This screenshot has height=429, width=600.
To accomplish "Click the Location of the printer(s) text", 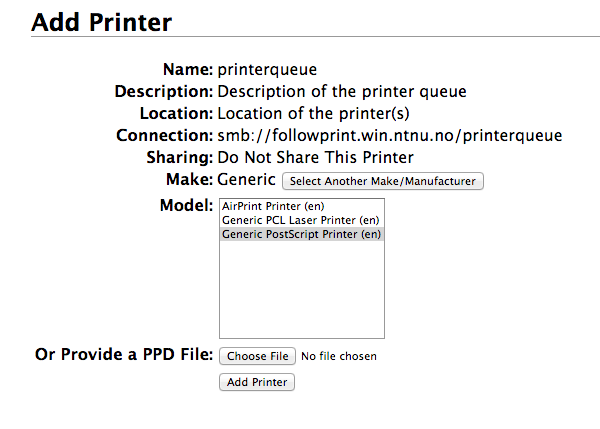I will 313,113.
